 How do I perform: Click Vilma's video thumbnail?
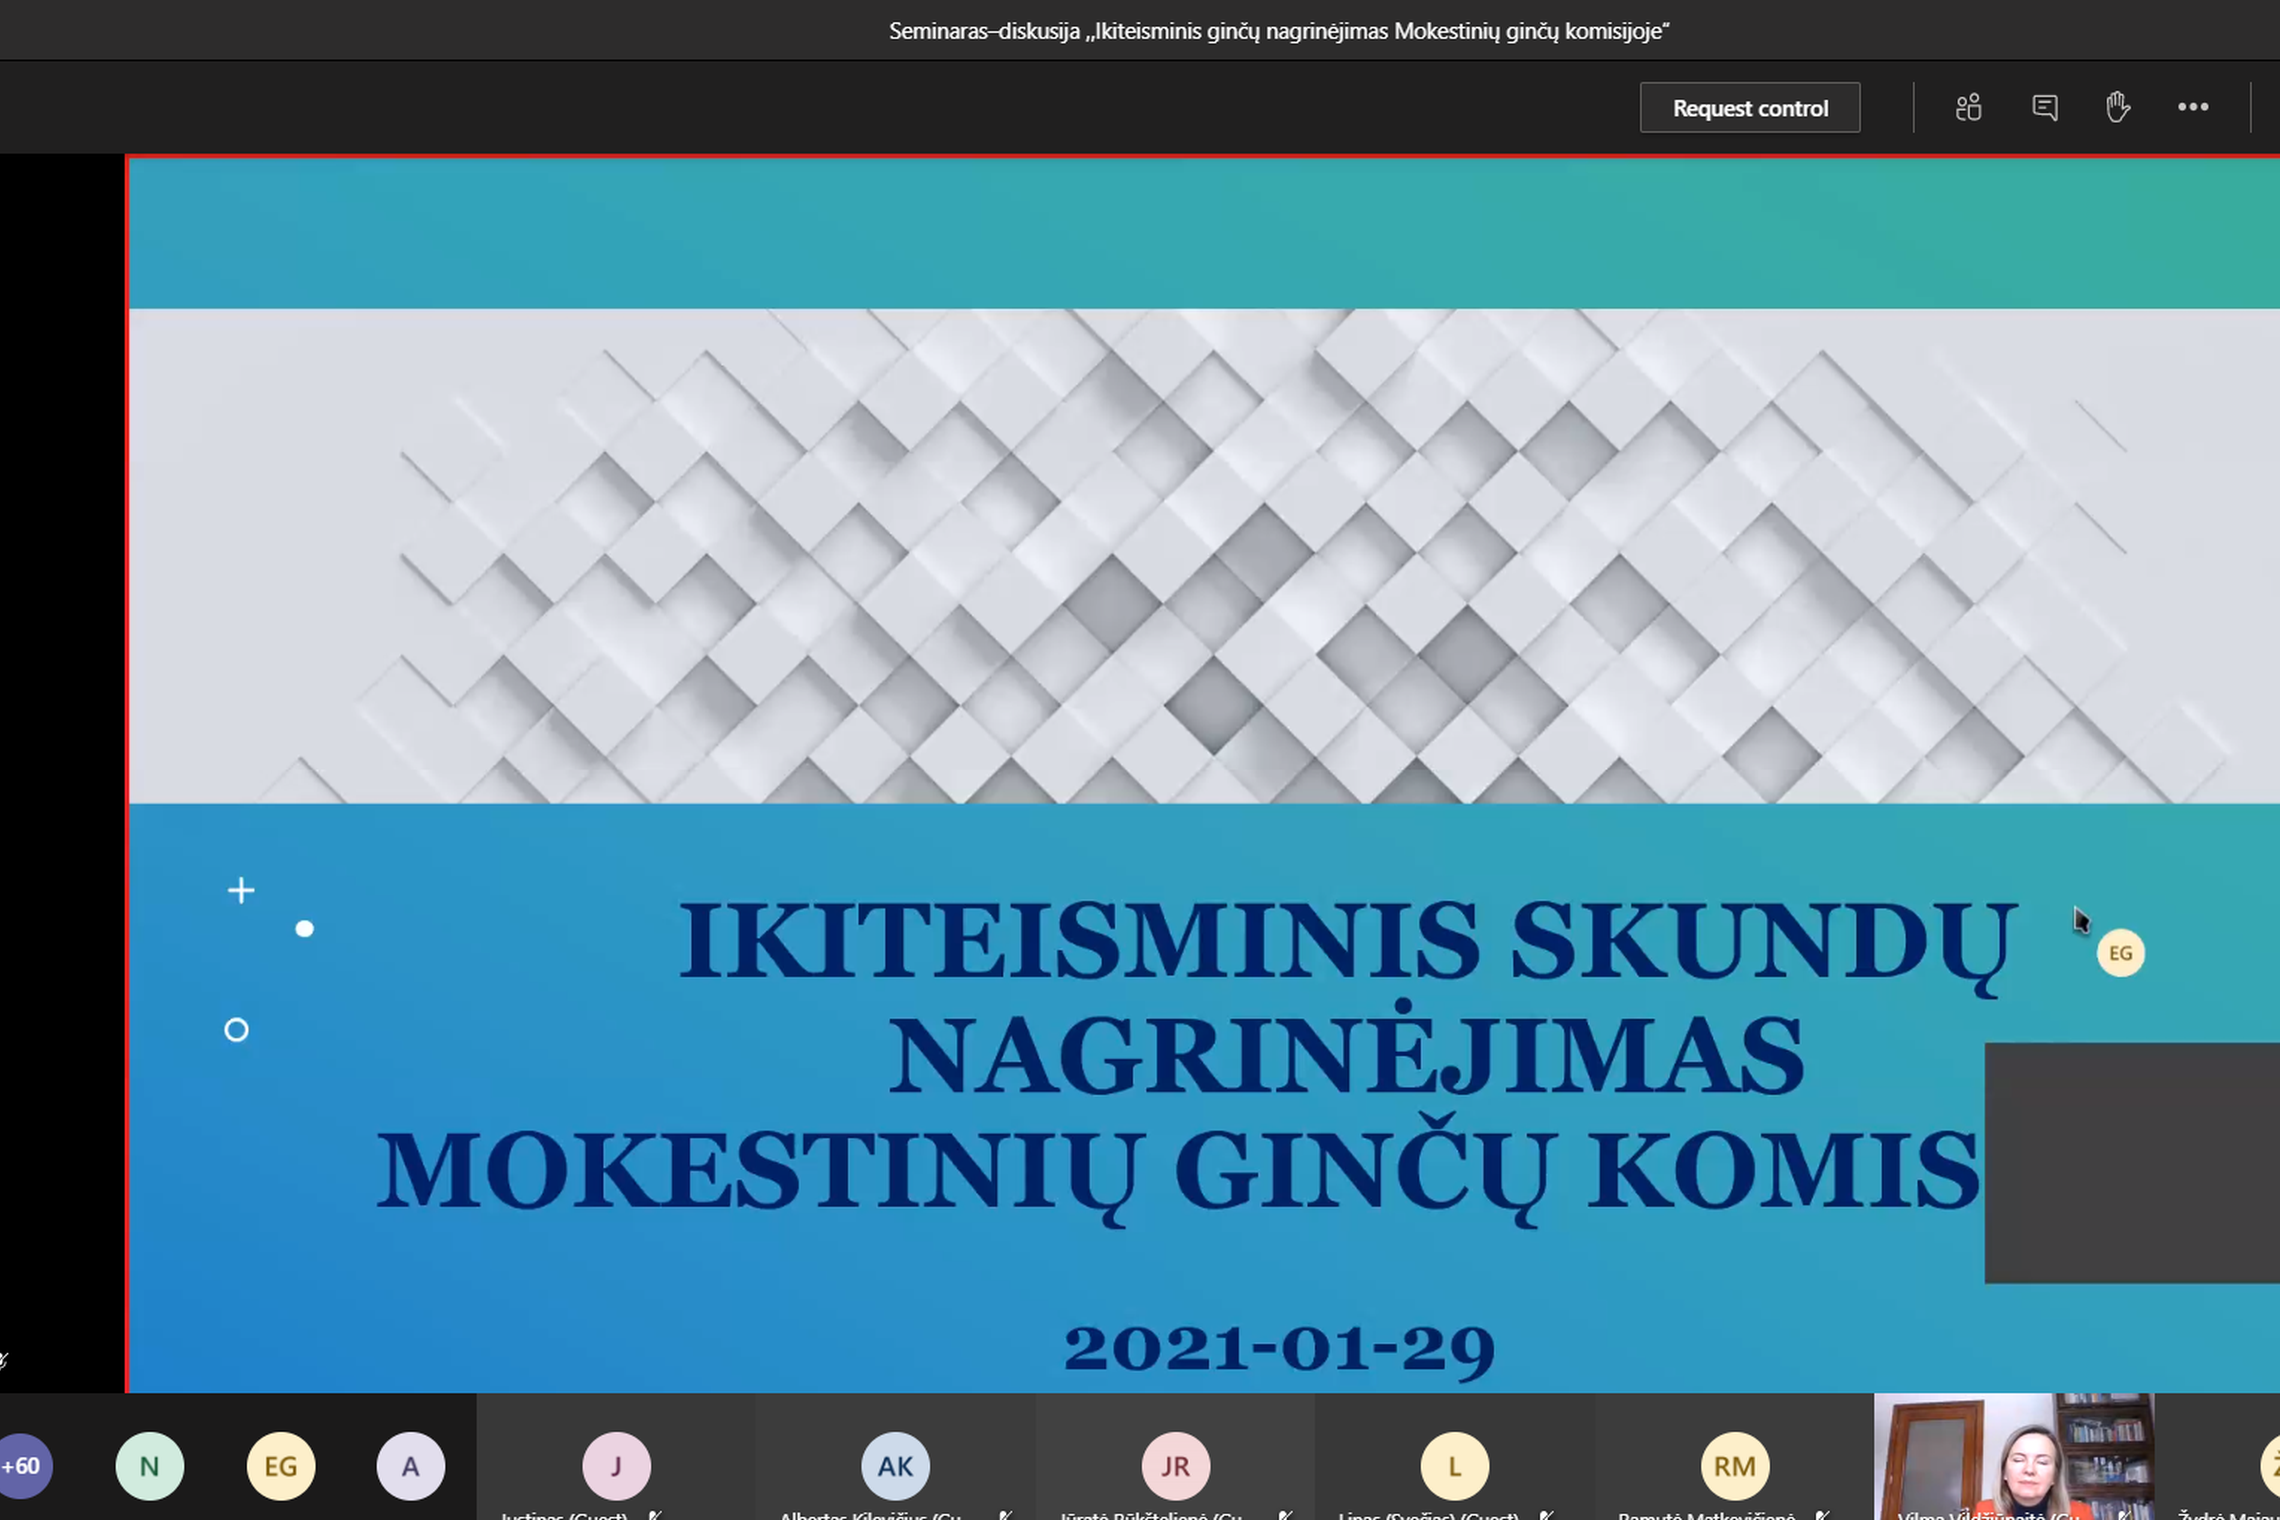click(2014, 1457)
